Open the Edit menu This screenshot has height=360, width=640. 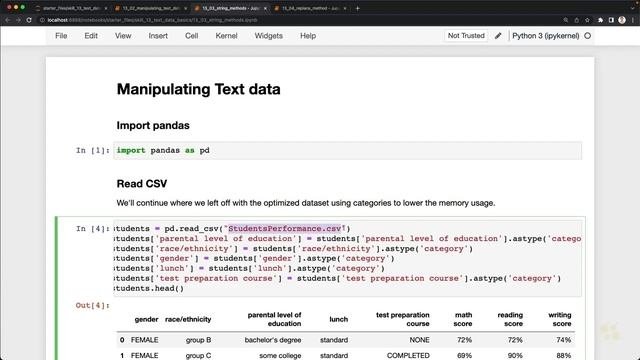[91, 36]
